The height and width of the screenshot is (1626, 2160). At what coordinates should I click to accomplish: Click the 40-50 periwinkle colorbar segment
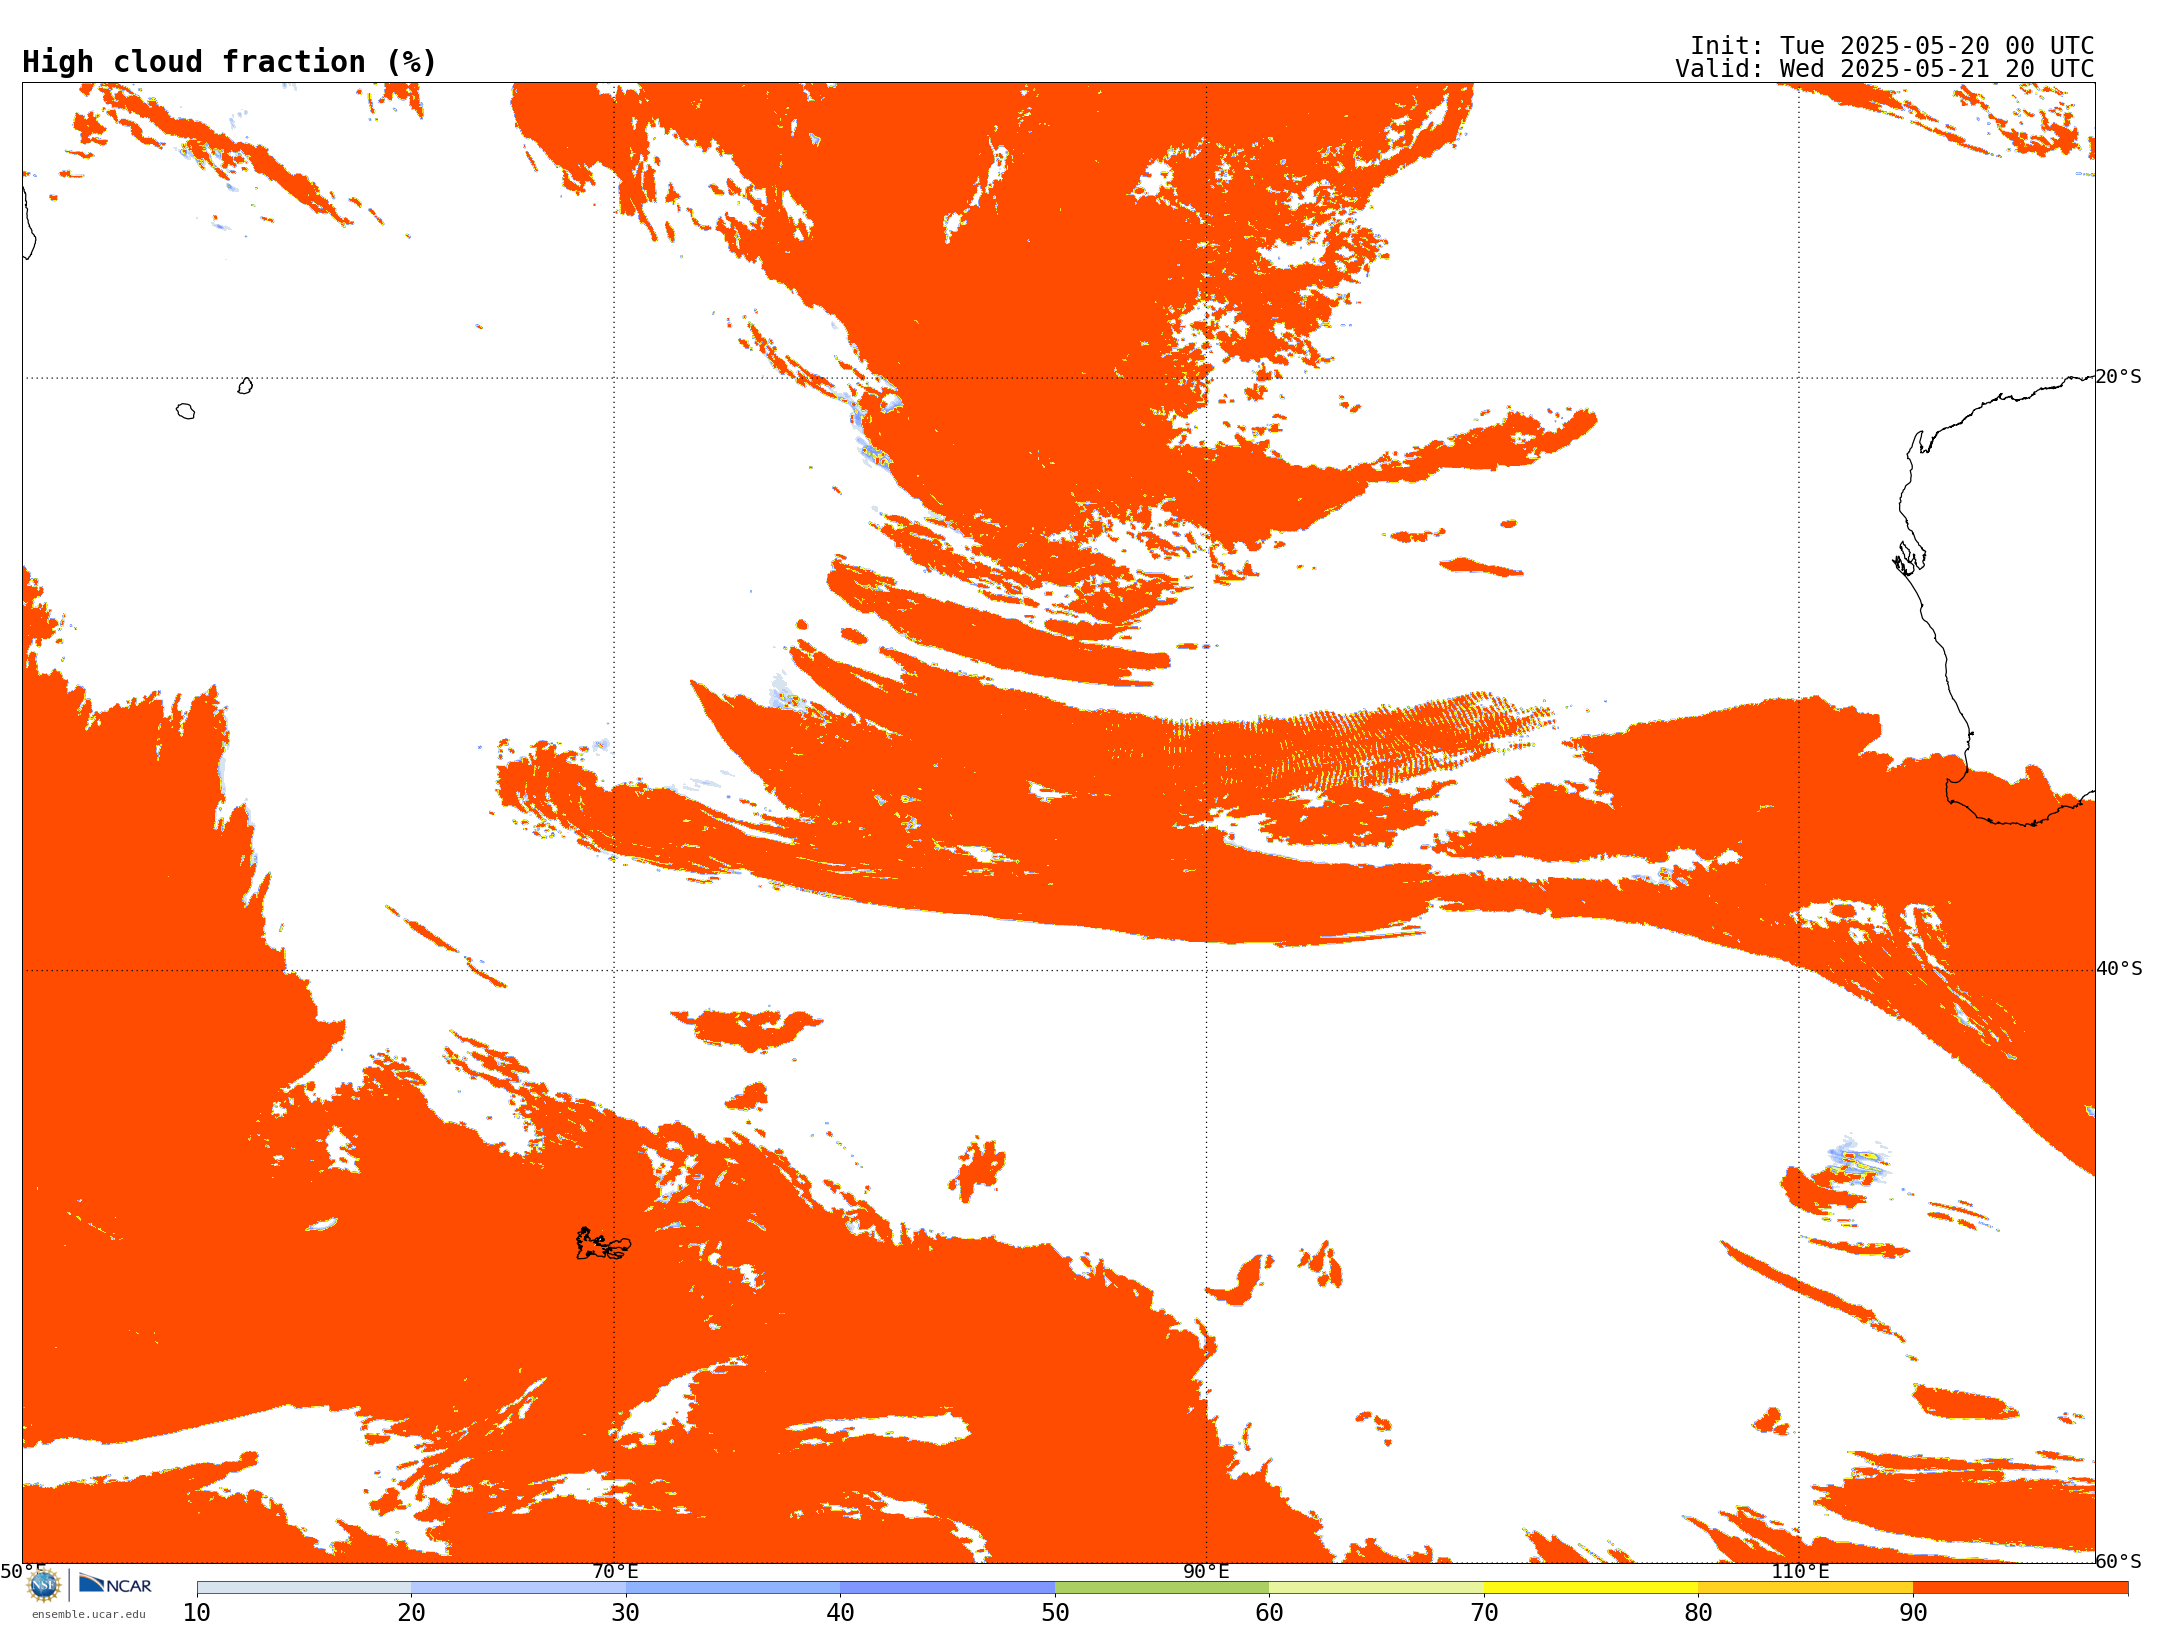[947, 1588]
